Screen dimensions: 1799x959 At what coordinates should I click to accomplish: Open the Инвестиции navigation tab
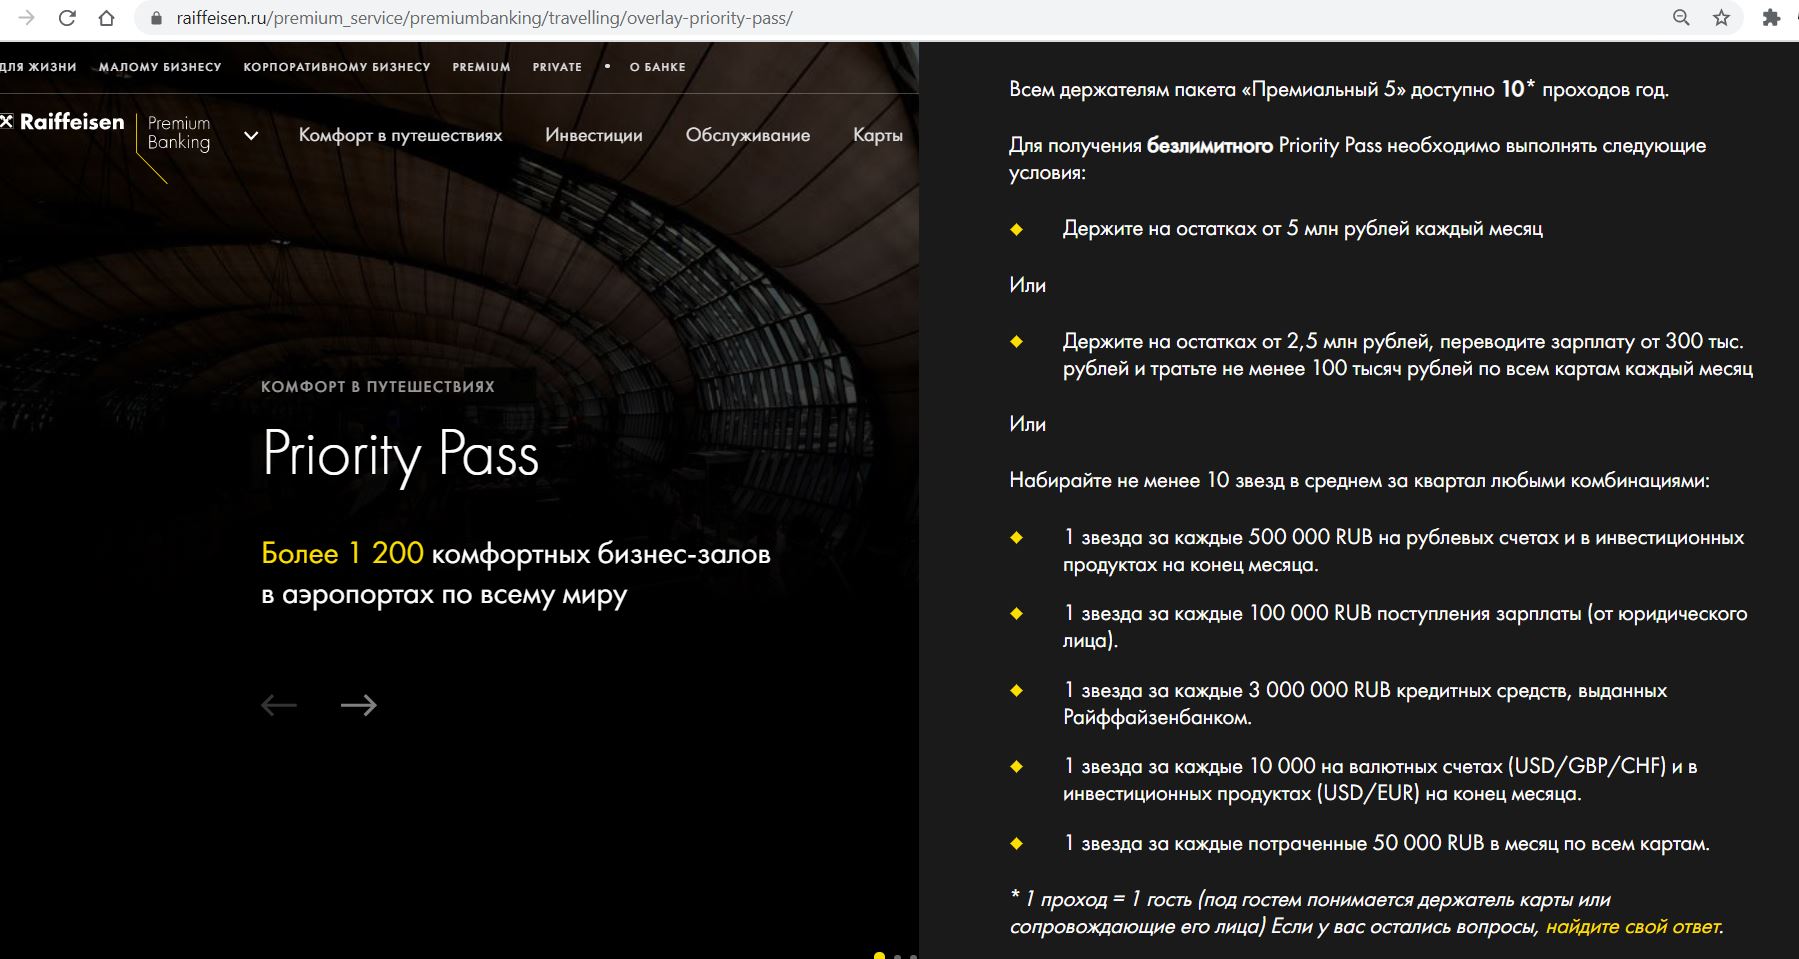[594, 135]
